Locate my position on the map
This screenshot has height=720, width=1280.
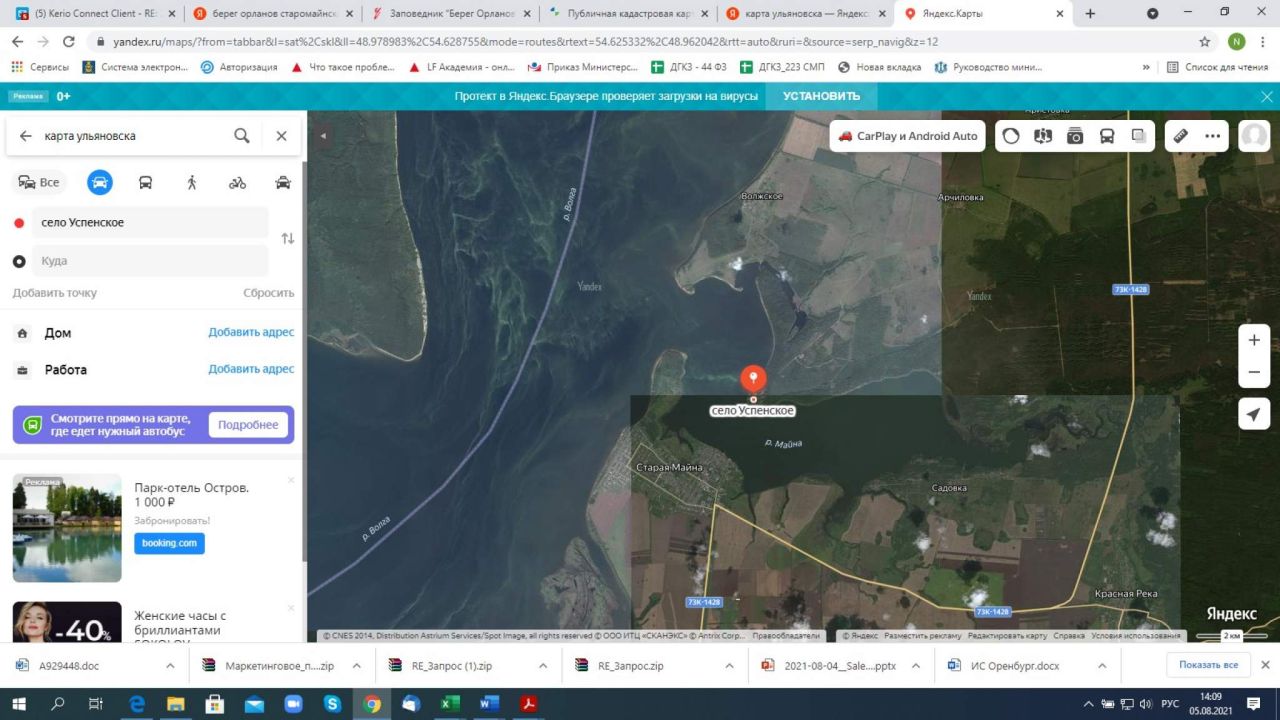(1254, 414)
